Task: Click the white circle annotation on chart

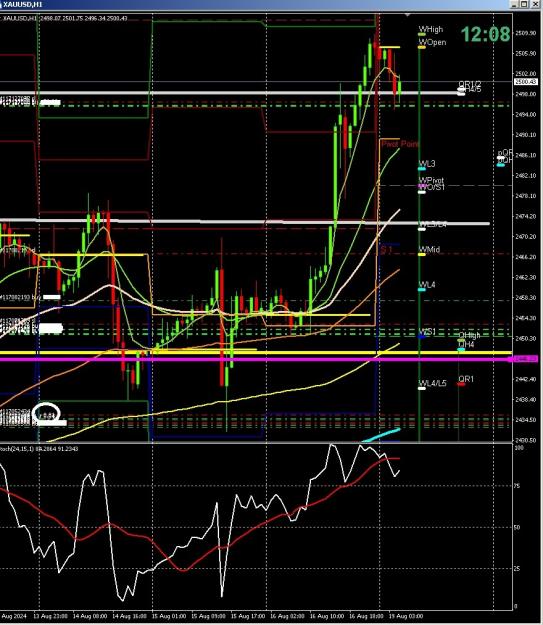Action: point(46,413)
